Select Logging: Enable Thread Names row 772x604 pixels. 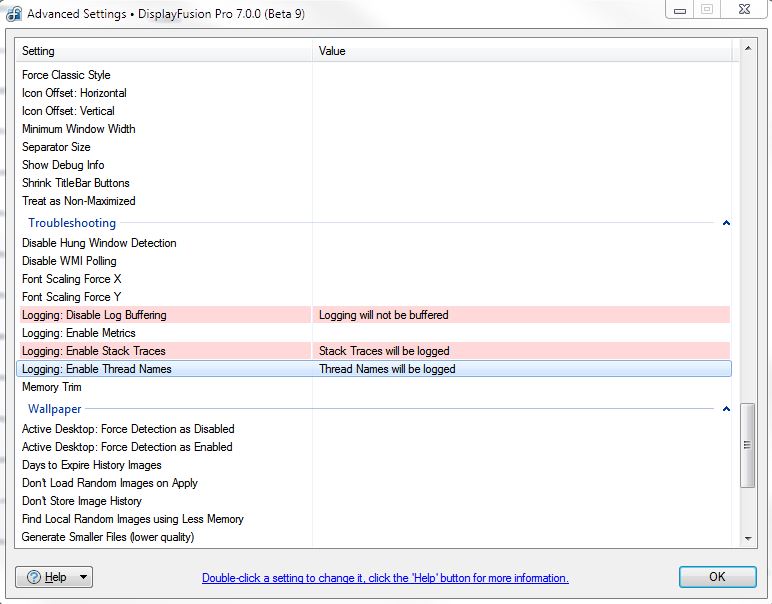point(97,369)
